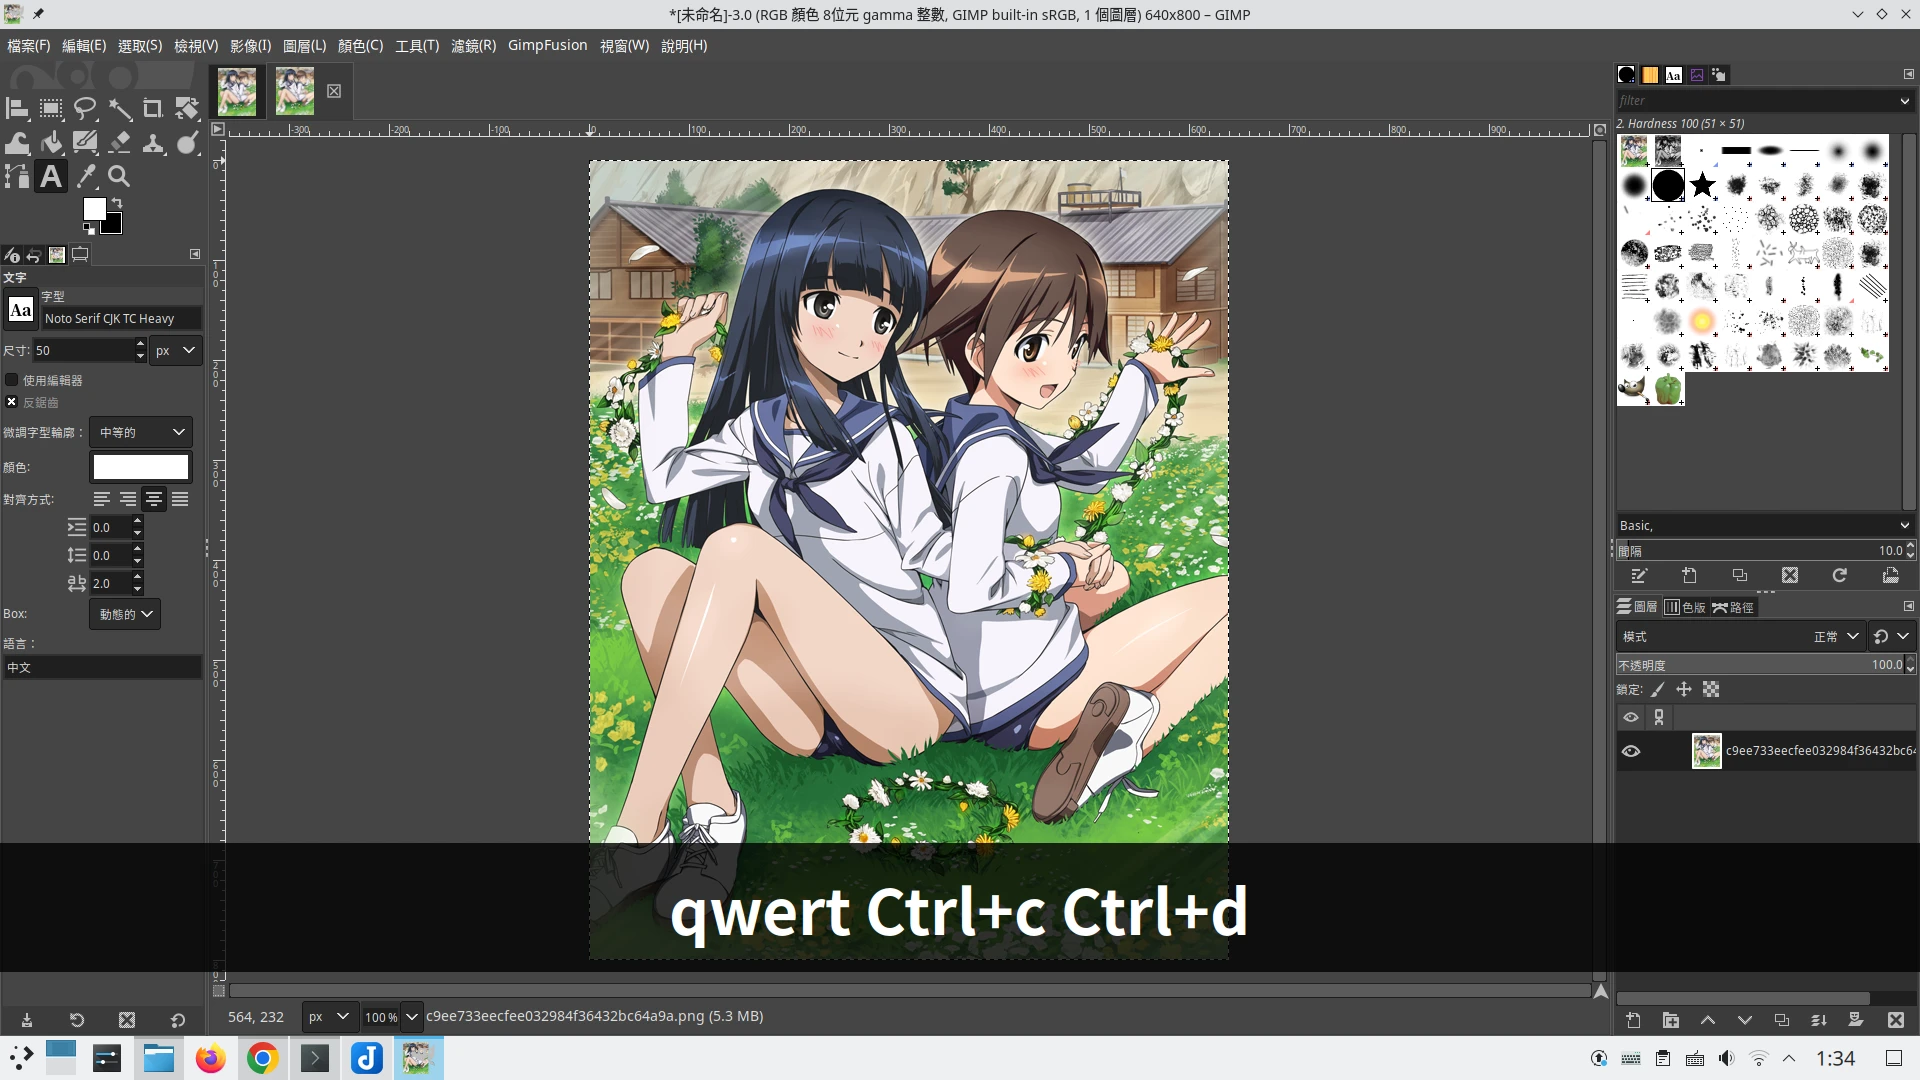This screenshot has width=1920, height=1080.
Task: Select the Free Select lasso tool
Action: [85, 108]
